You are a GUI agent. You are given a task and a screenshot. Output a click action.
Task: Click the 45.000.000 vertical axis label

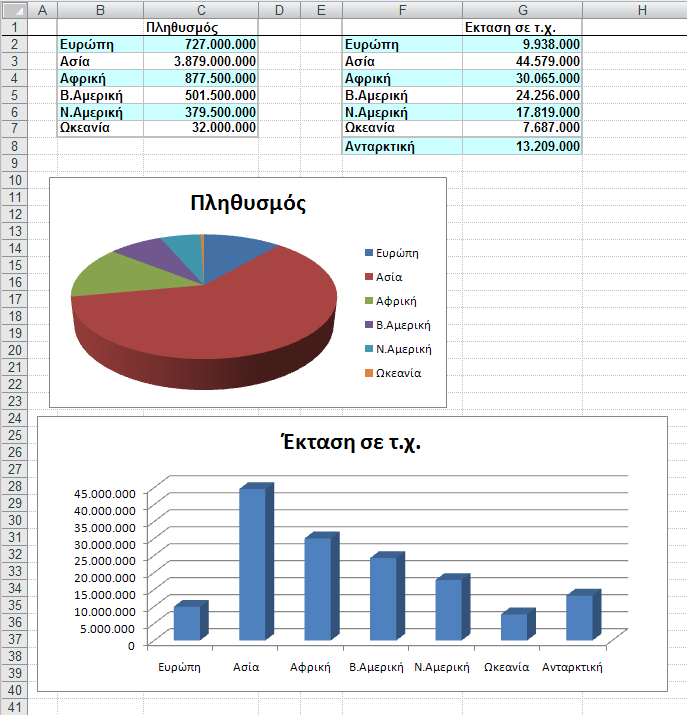104,493
